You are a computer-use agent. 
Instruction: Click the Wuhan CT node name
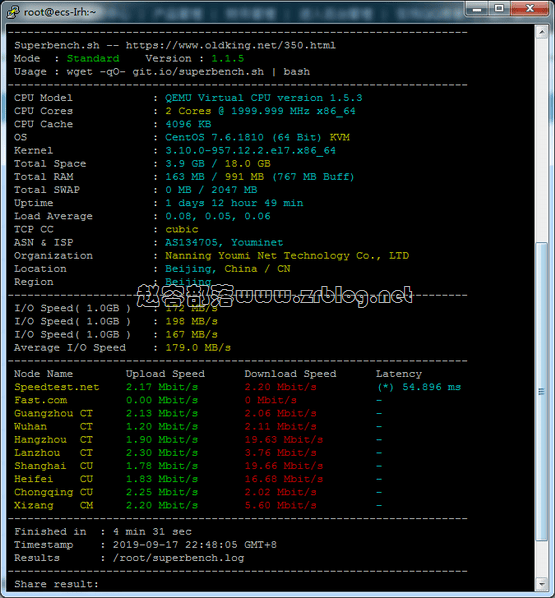tap(53, 426)
